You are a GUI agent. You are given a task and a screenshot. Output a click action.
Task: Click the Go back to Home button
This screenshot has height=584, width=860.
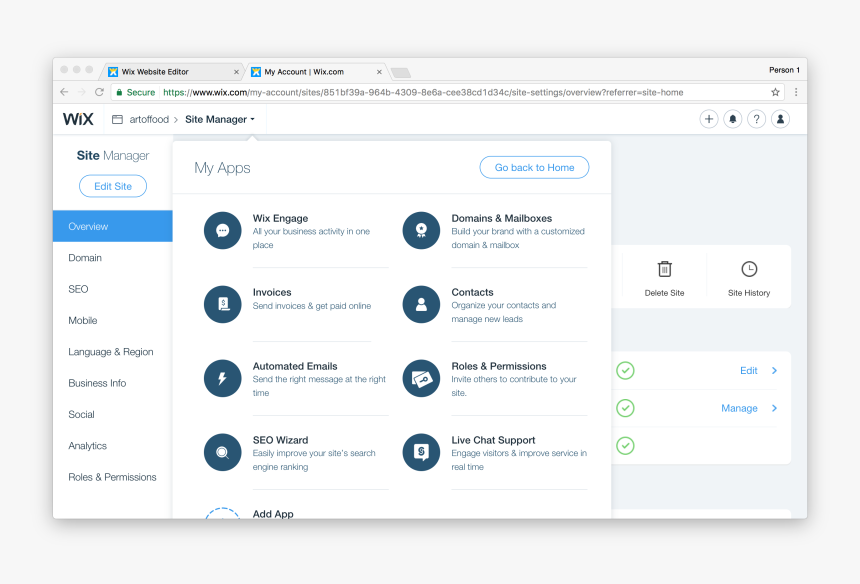534,167
